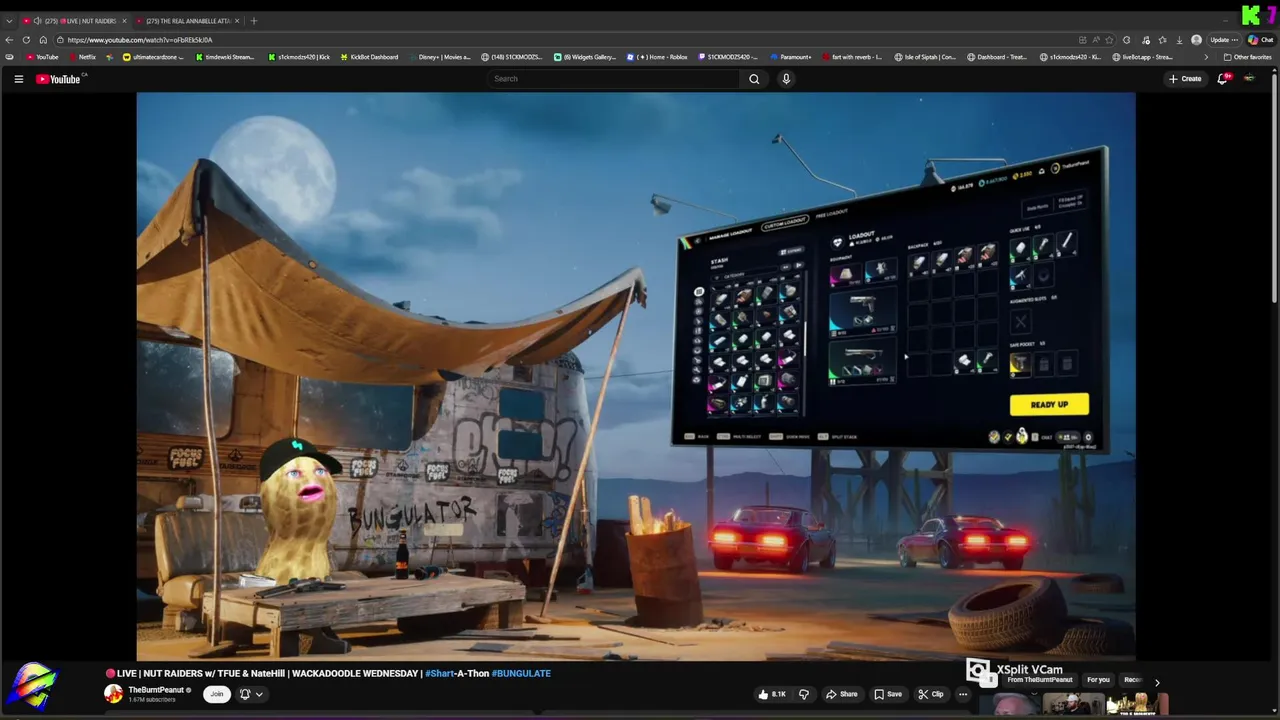Screen dimensions: 1280x720
Task: Open TheBurntPeanut channel avatar
Action: [x=114, y=694]
